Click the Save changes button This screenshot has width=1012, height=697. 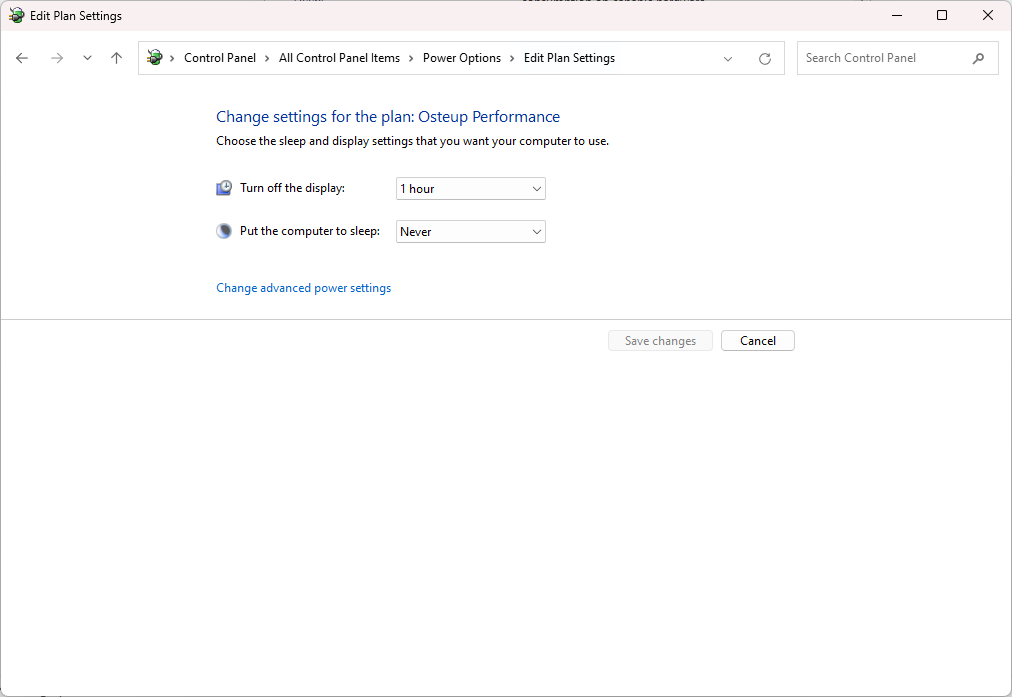point(660,341)
